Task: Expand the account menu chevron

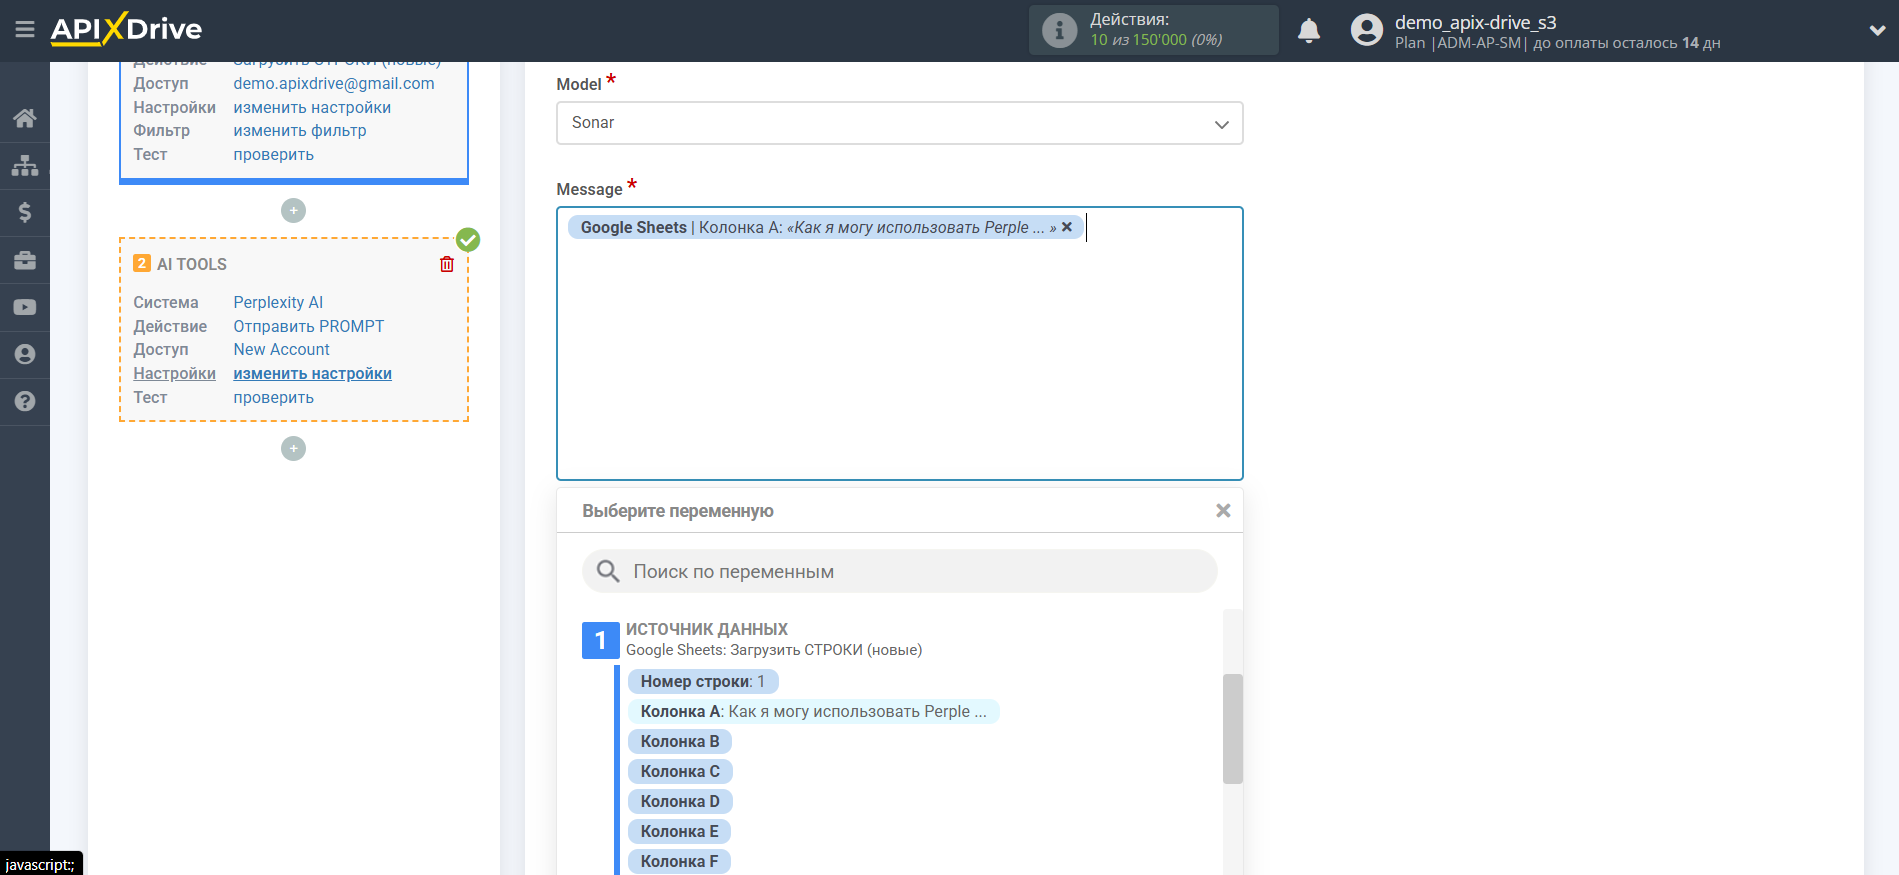Action: tap(1877, 31)
